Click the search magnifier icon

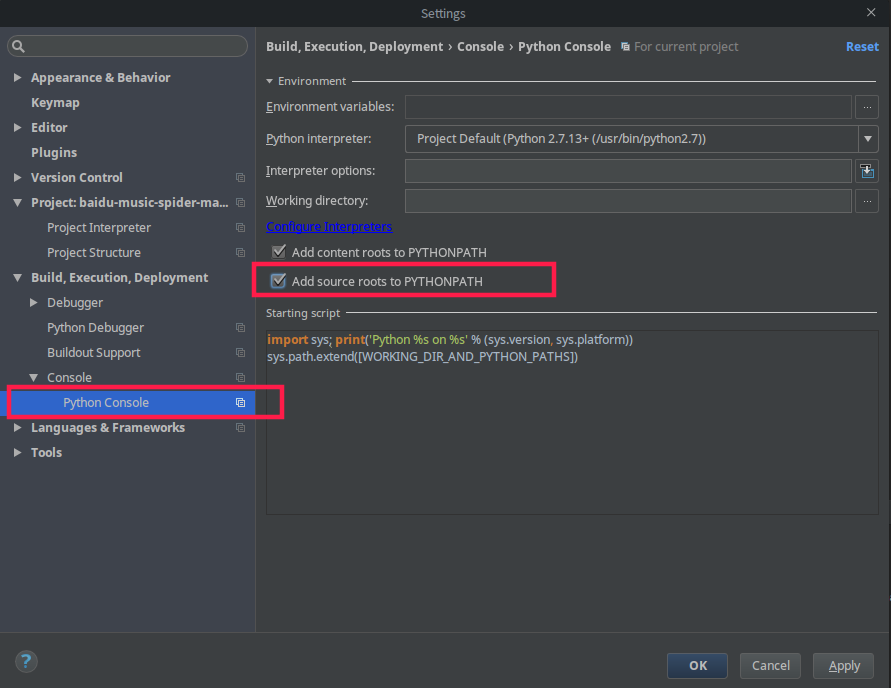tap(19, 47)
